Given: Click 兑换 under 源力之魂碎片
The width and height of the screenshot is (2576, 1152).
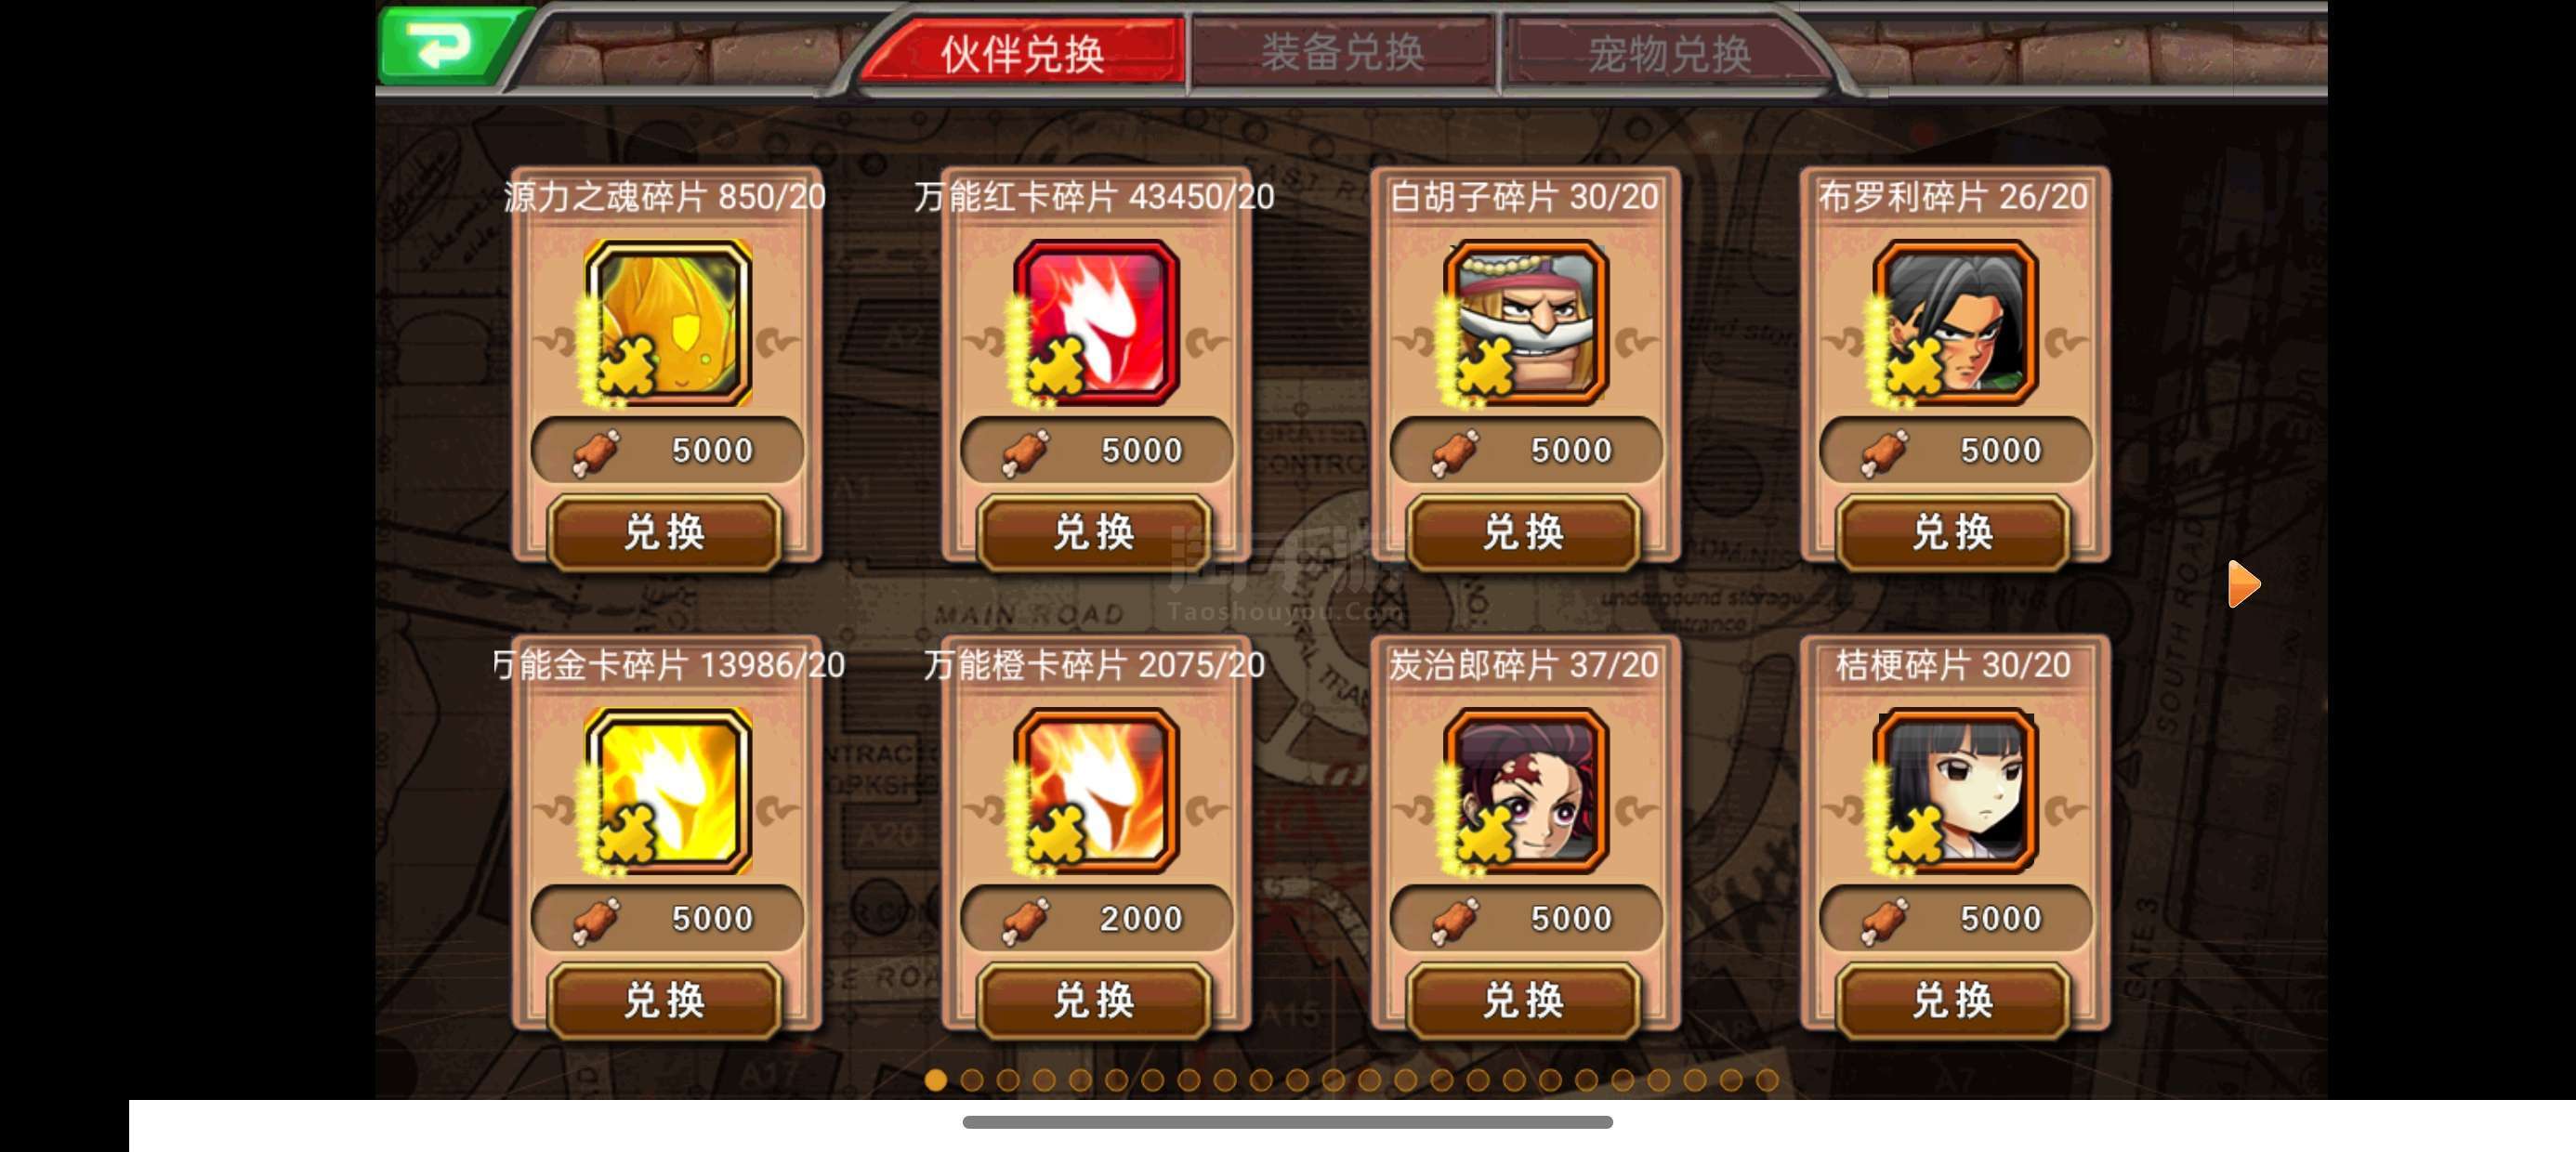Looking at the screenshot, I should (664, 532).
